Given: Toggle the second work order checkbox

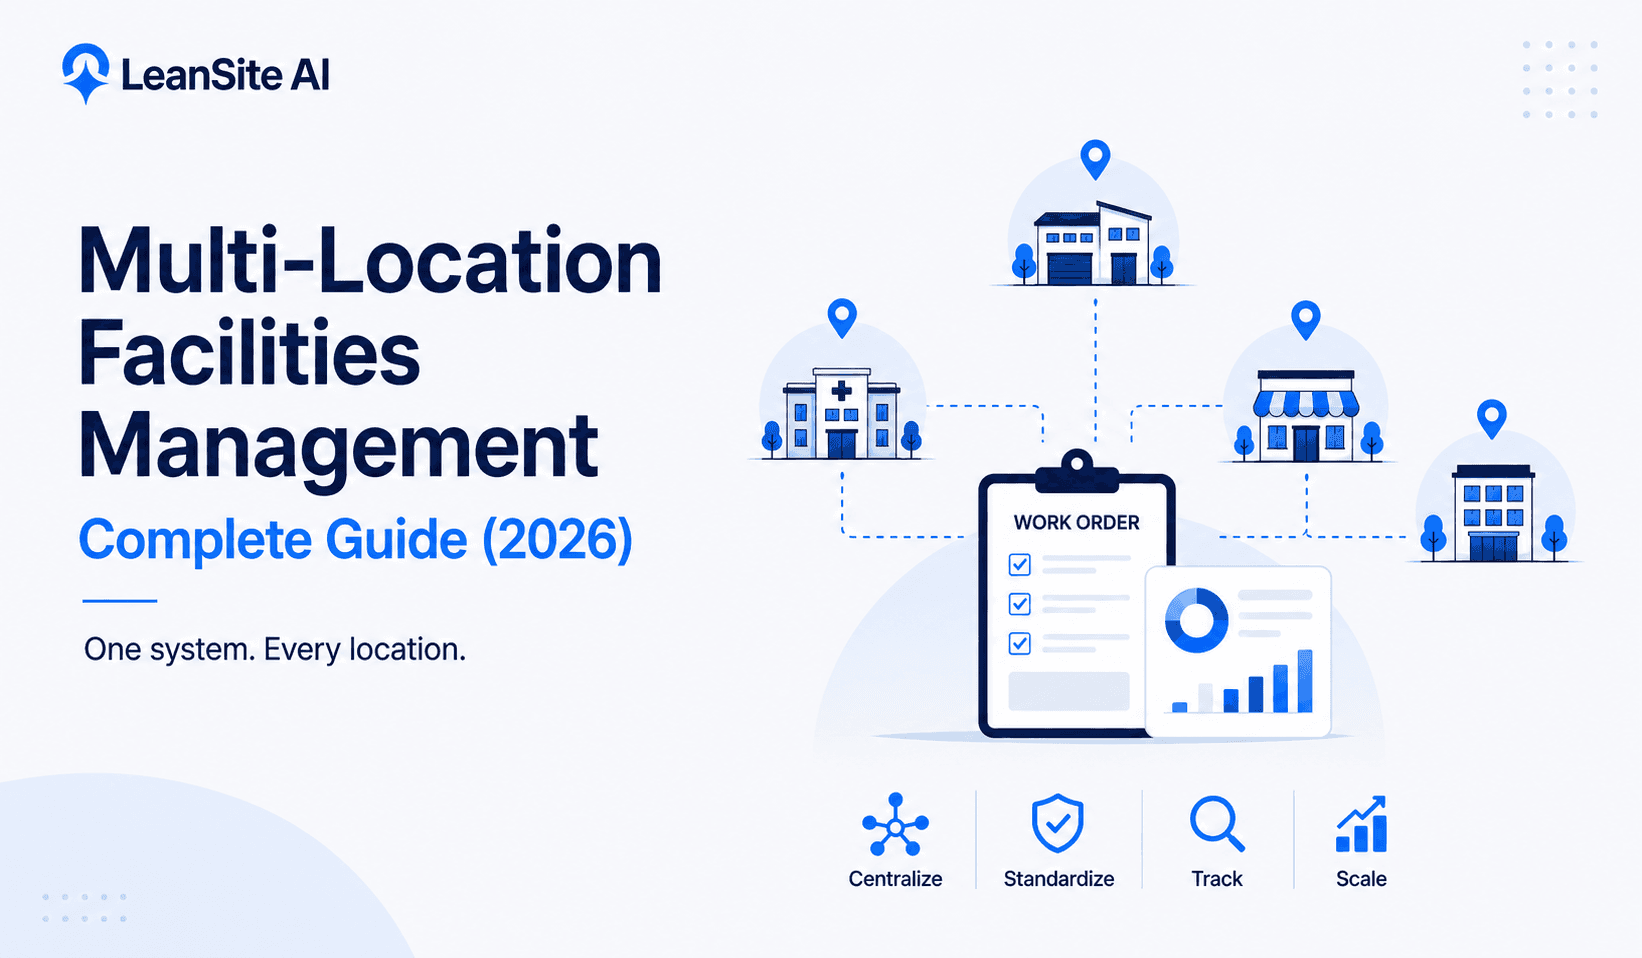Looking at the screenshot, I should [x=1020, y=604].
